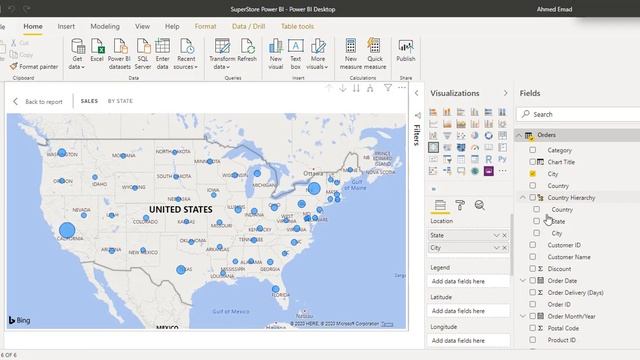Open the City field dropdown arrow
Viewport: 640px width, 360px height.
496,248
